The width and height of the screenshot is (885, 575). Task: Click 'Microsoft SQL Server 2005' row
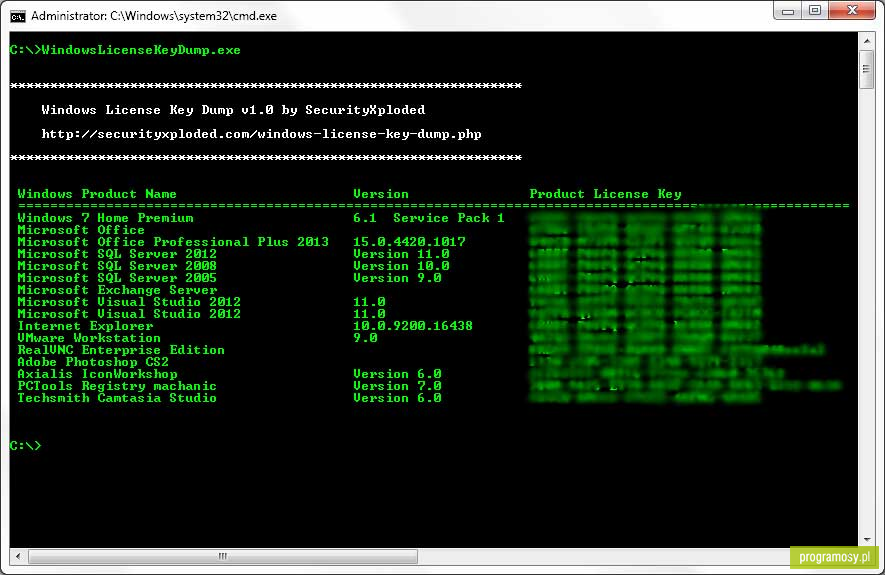117,278
